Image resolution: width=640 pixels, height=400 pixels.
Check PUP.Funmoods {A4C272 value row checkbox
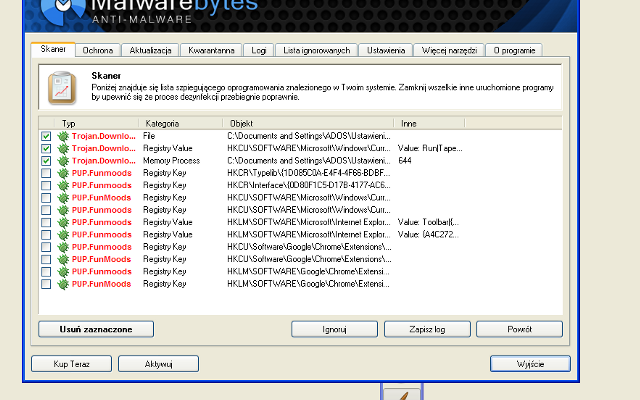pyautogui.click(x=46, y=235)
